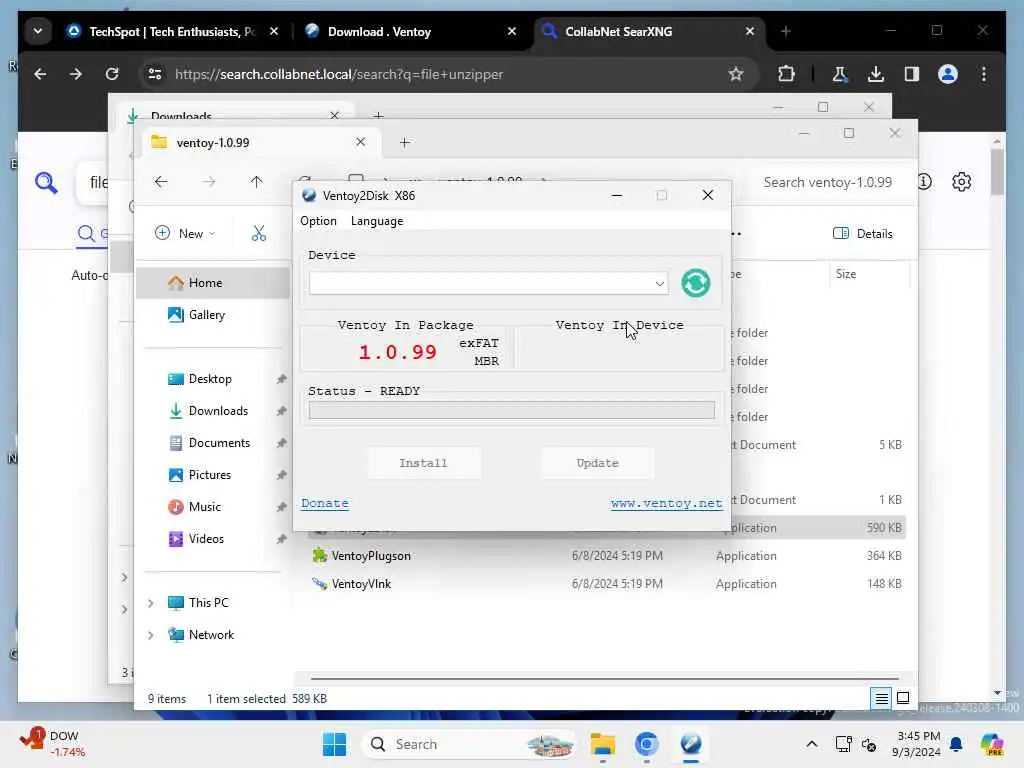
Task: Open the Device dropdown in Ventoy2Disk
Action: pyautogui.click(x=488, y=283)
